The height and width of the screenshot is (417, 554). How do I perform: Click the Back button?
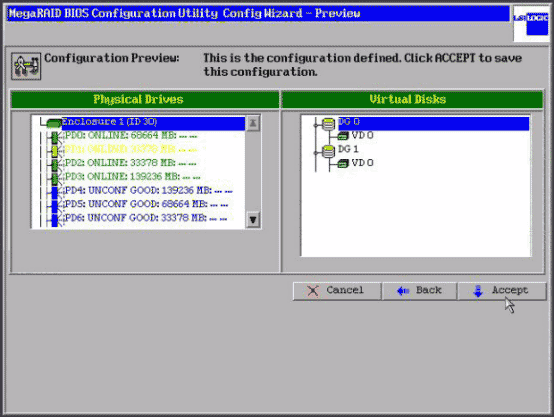(x=419, y=291)
